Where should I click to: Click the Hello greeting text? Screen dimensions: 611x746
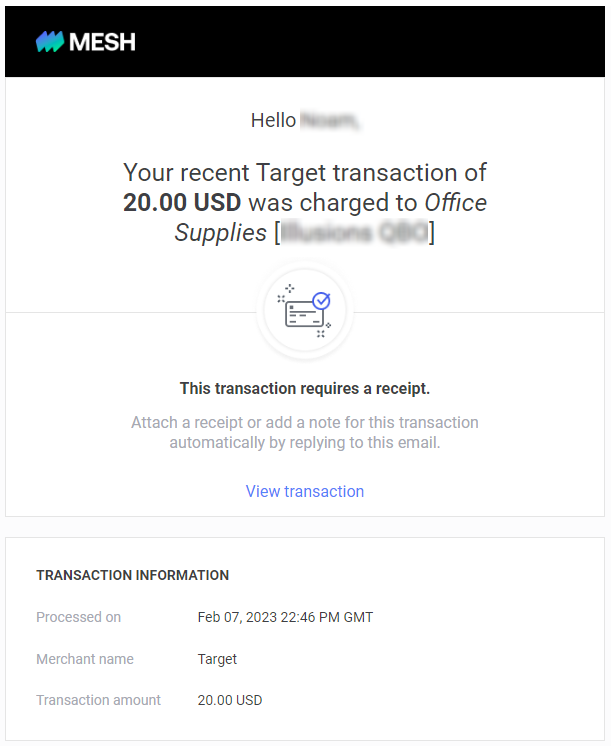point(273,120)
